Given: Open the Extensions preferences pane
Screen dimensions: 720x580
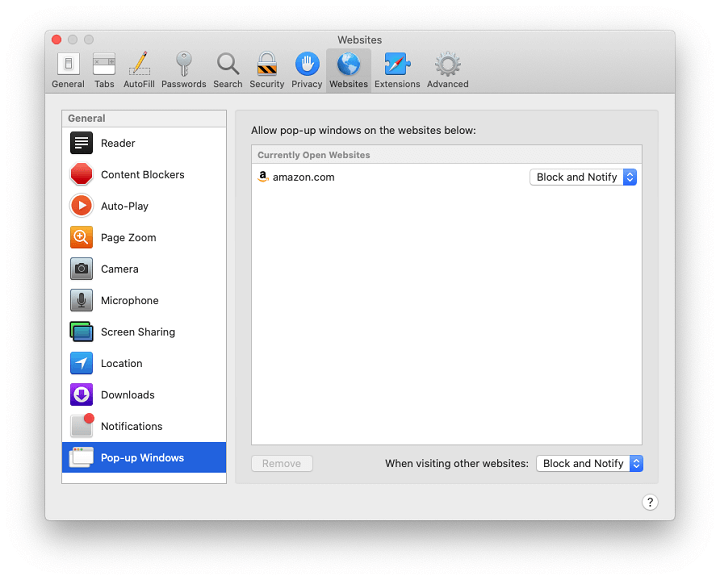Looking at the screenshot, I should click(397, 69).
